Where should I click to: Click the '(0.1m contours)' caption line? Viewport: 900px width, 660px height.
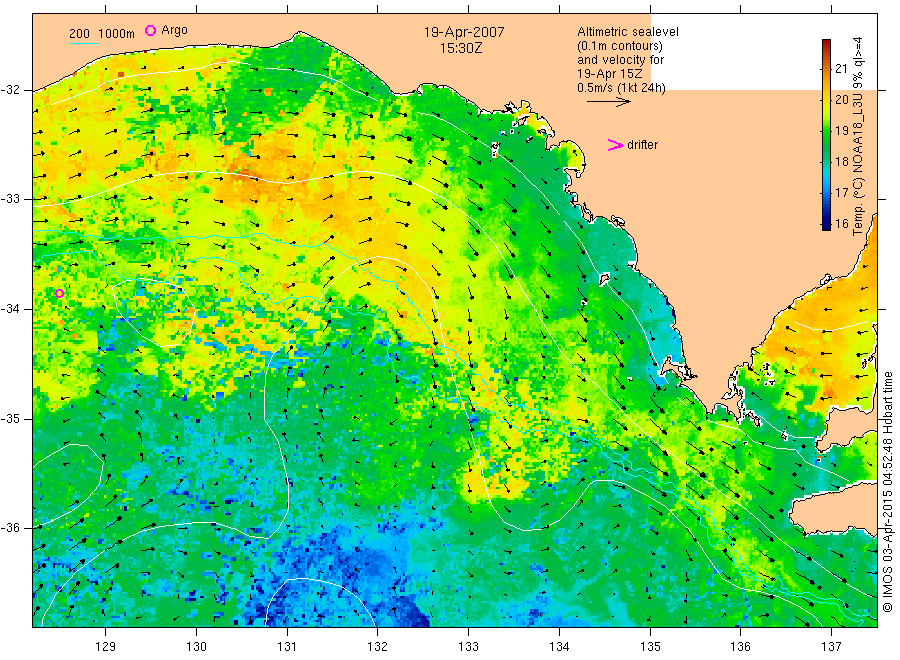coord(620,46)
